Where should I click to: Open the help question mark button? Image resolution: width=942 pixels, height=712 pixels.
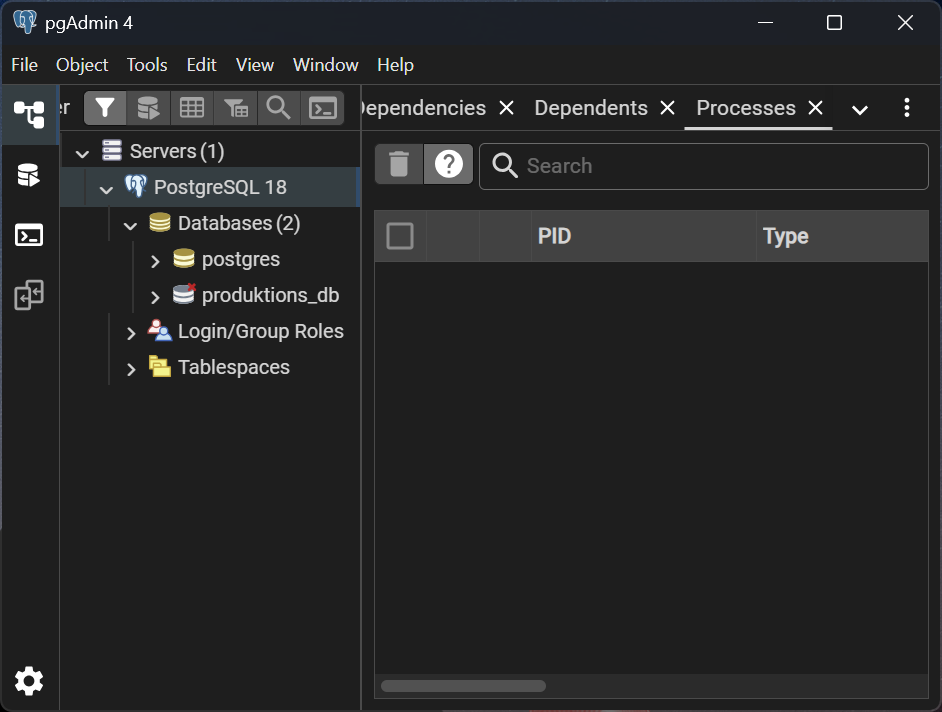[x=449, y=165]
